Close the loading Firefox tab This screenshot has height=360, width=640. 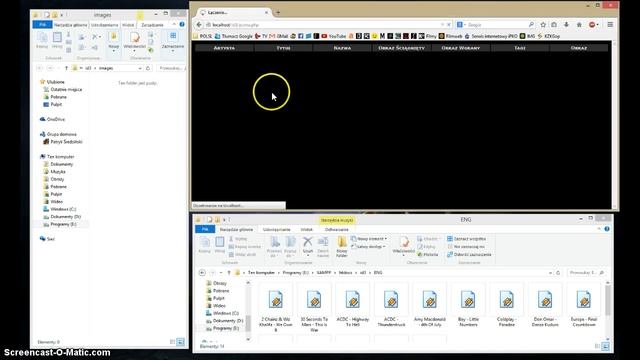tap(267, 13)
